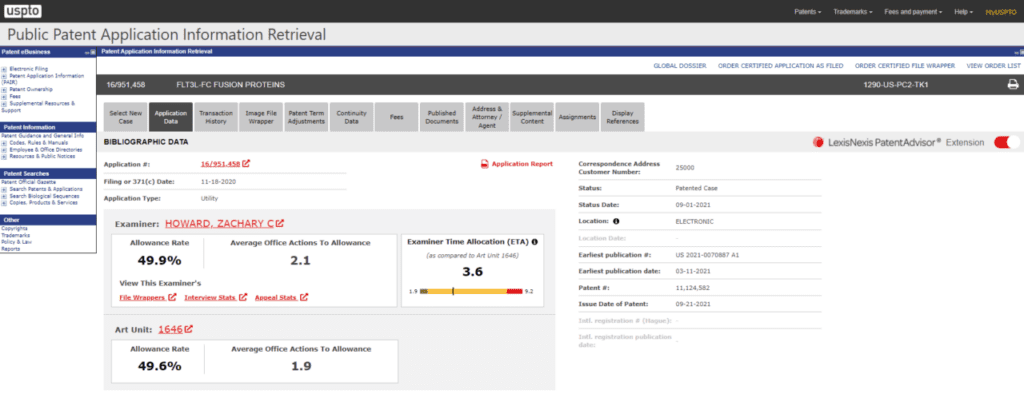This screenshot has width=1024, height=394.
Task: Expand Supplemental Resources & Support node
Action: click(x=4, y=103)
